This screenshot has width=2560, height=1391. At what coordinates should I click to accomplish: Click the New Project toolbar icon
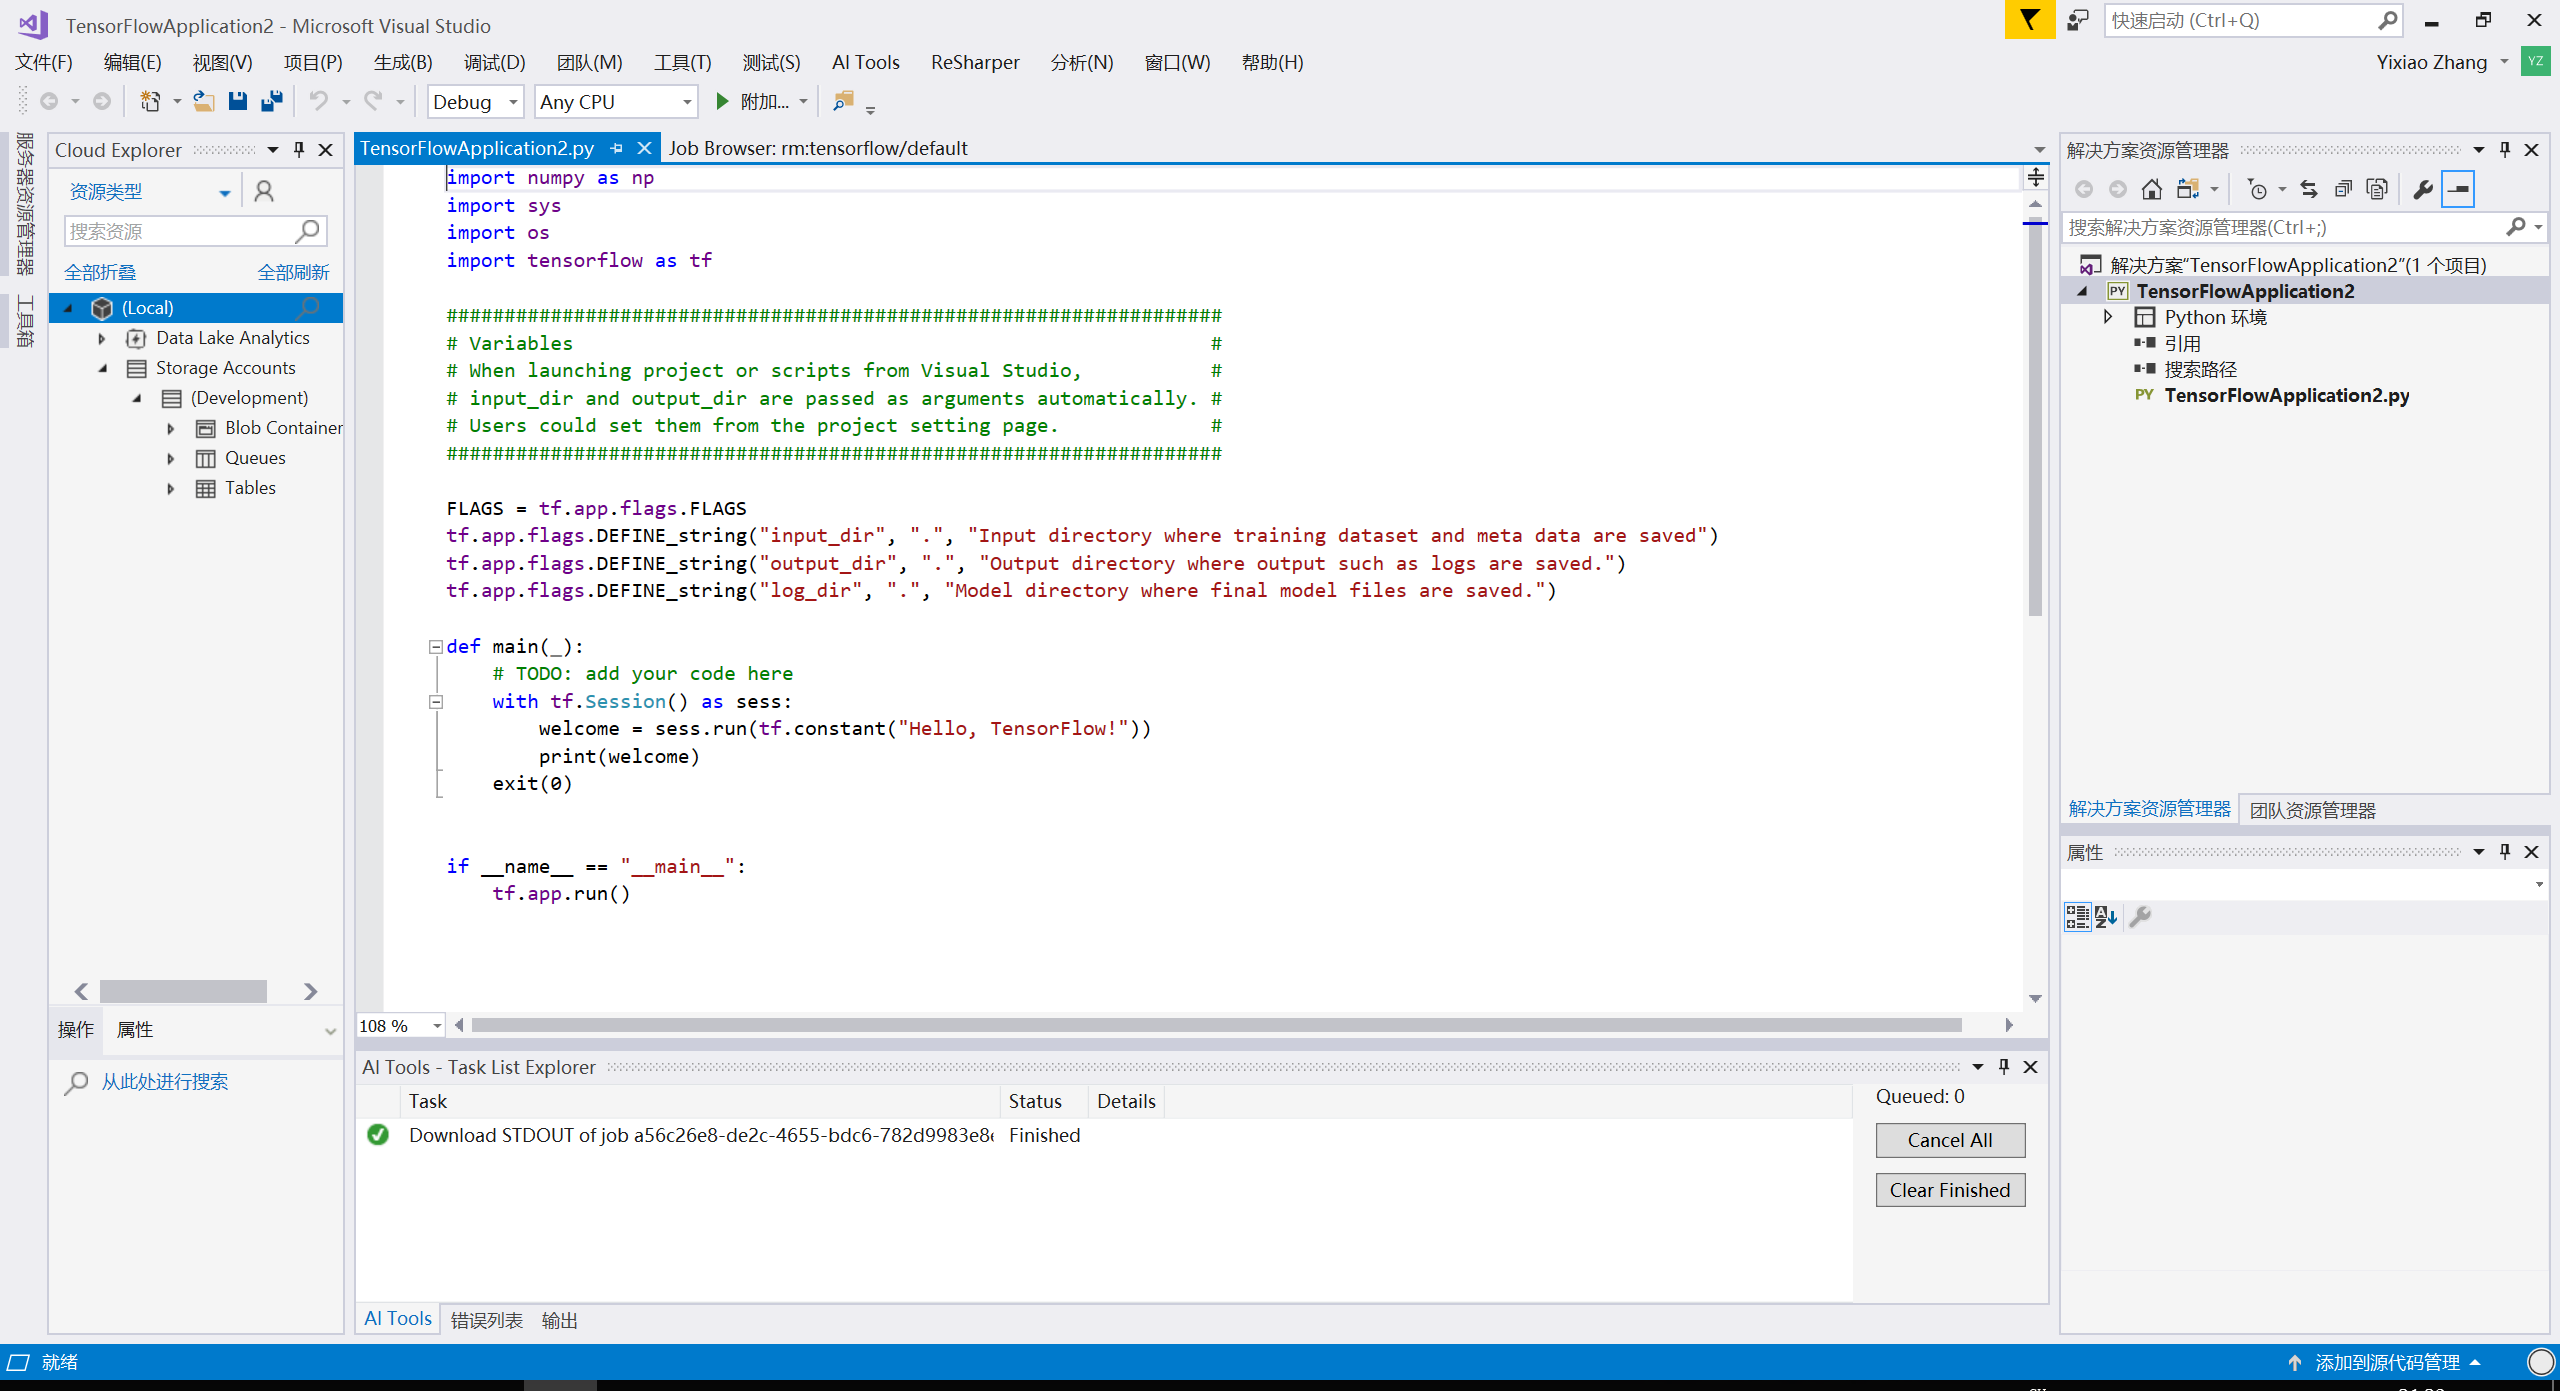(x=150, y=101)
